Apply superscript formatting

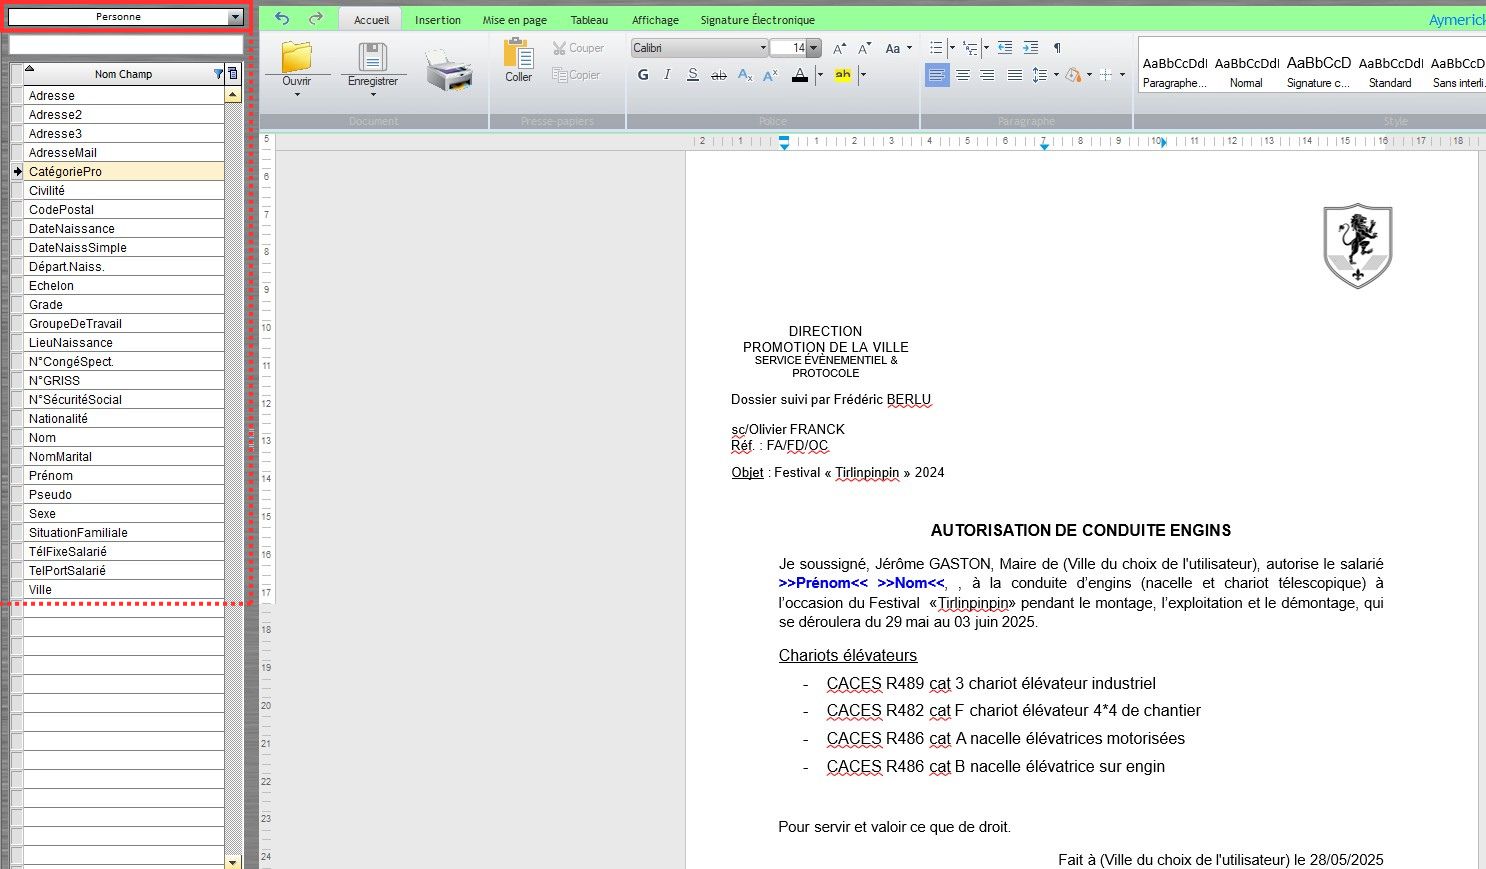tap(770, 75)
